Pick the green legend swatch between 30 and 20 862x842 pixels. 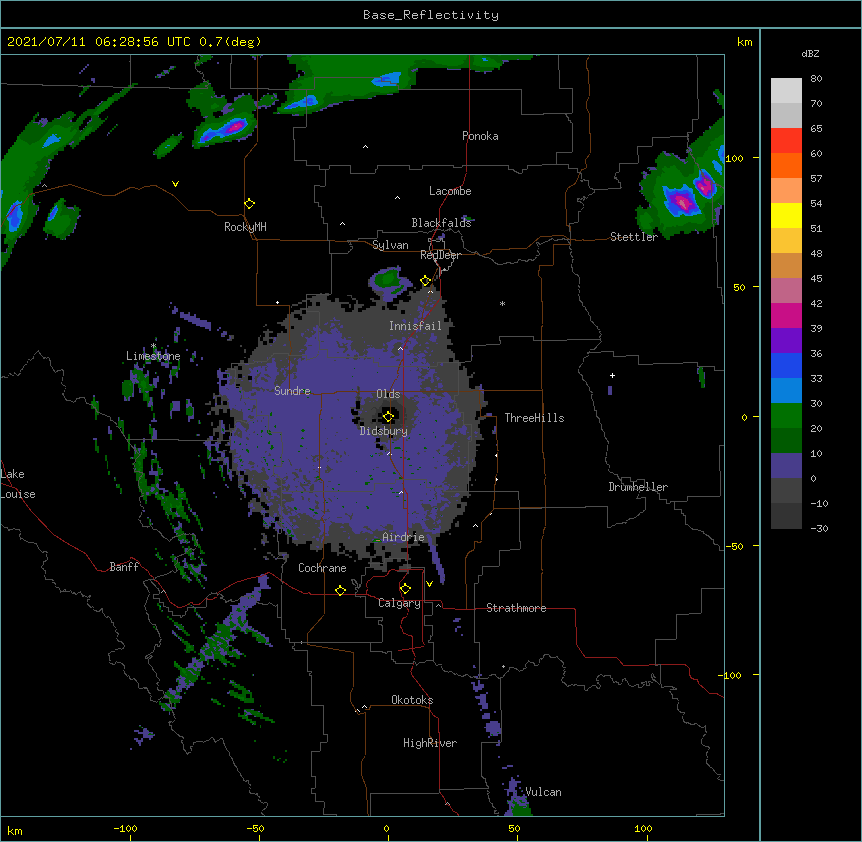[786, 416]
